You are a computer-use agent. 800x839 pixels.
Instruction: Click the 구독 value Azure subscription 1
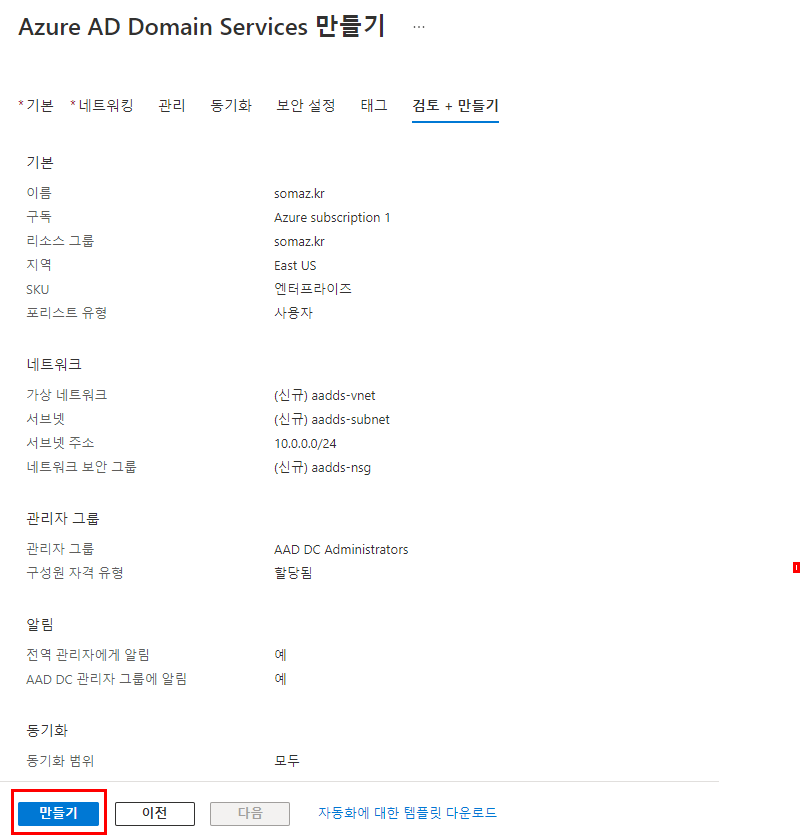pos(332,217)
